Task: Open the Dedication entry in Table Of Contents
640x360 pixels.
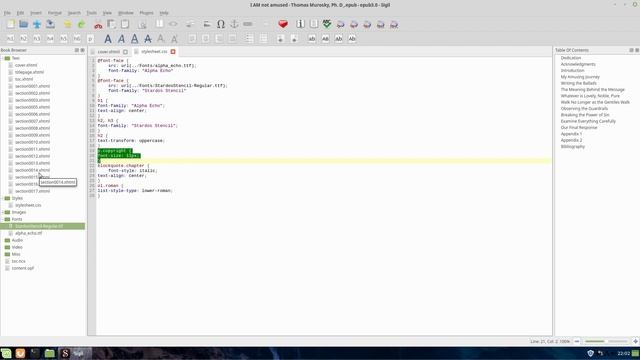Action: point(571,58)
